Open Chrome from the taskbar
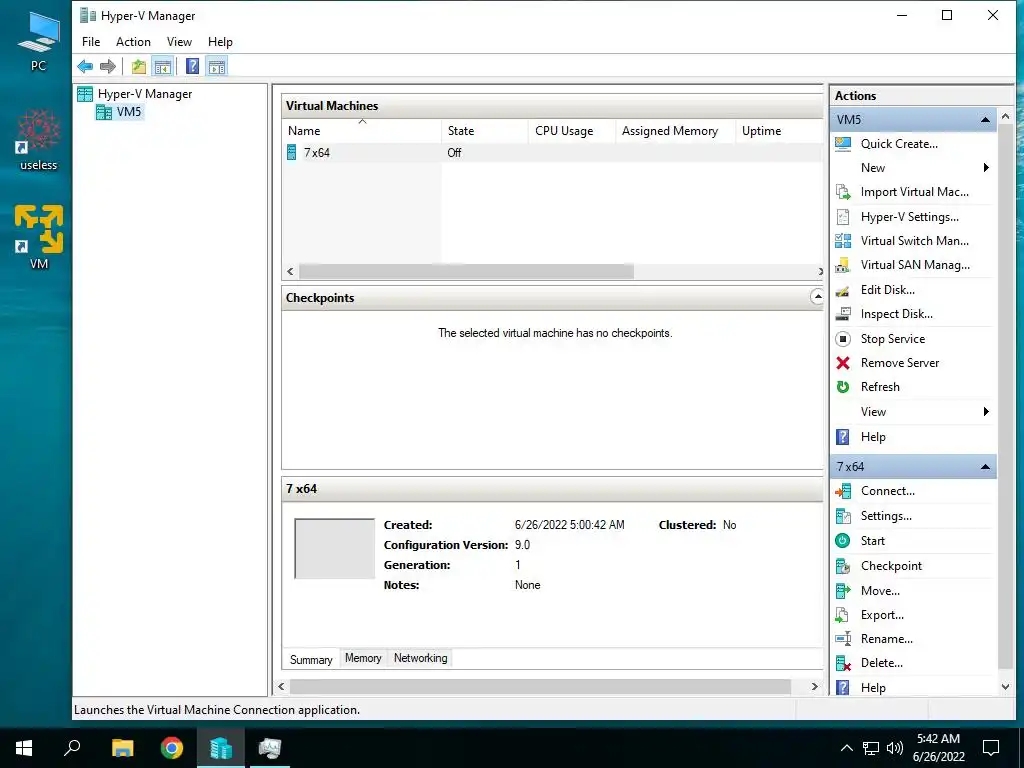 tap(172, 748)
